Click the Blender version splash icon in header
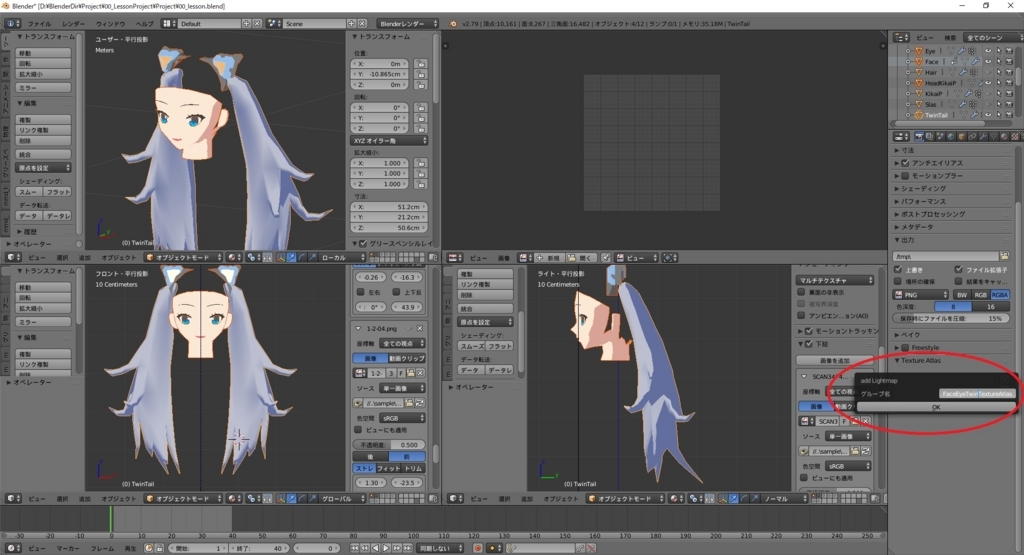1024x555 pixels. pyautogui.click(x=453, y=24)
